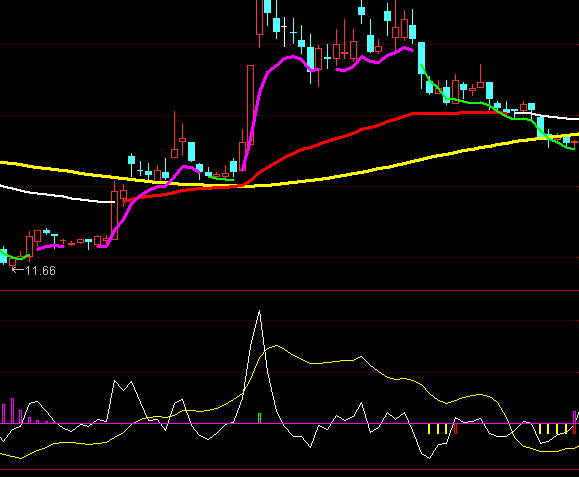Select the green bar under the indicator peak

[260, 418]
